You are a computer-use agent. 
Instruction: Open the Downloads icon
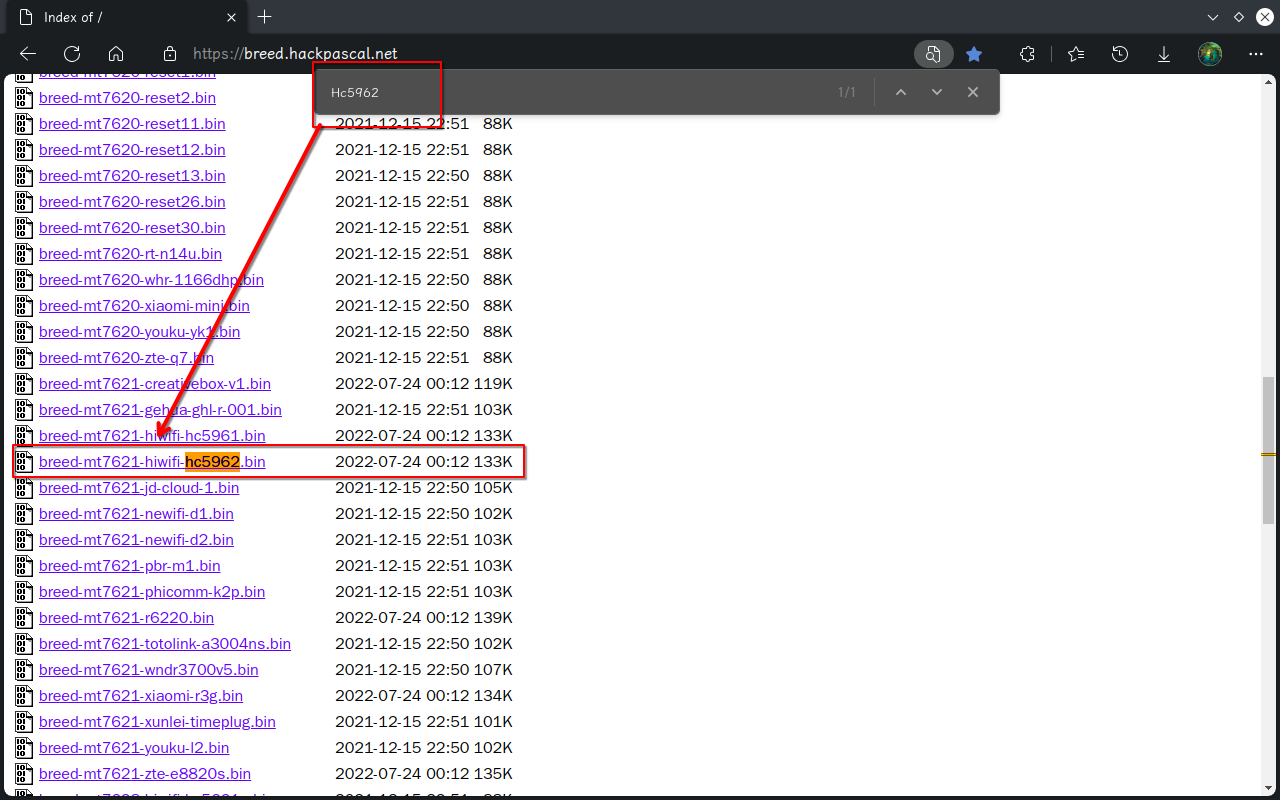(1164, 54)
